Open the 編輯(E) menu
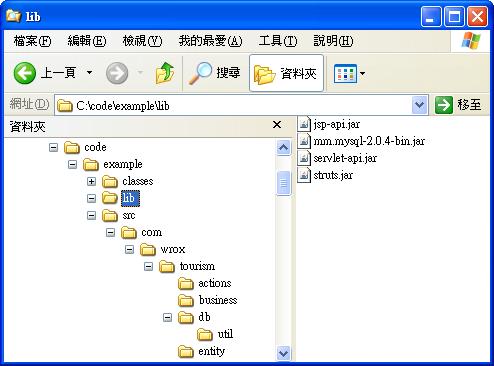Viewport: 494px width, 366px height. 87,41
